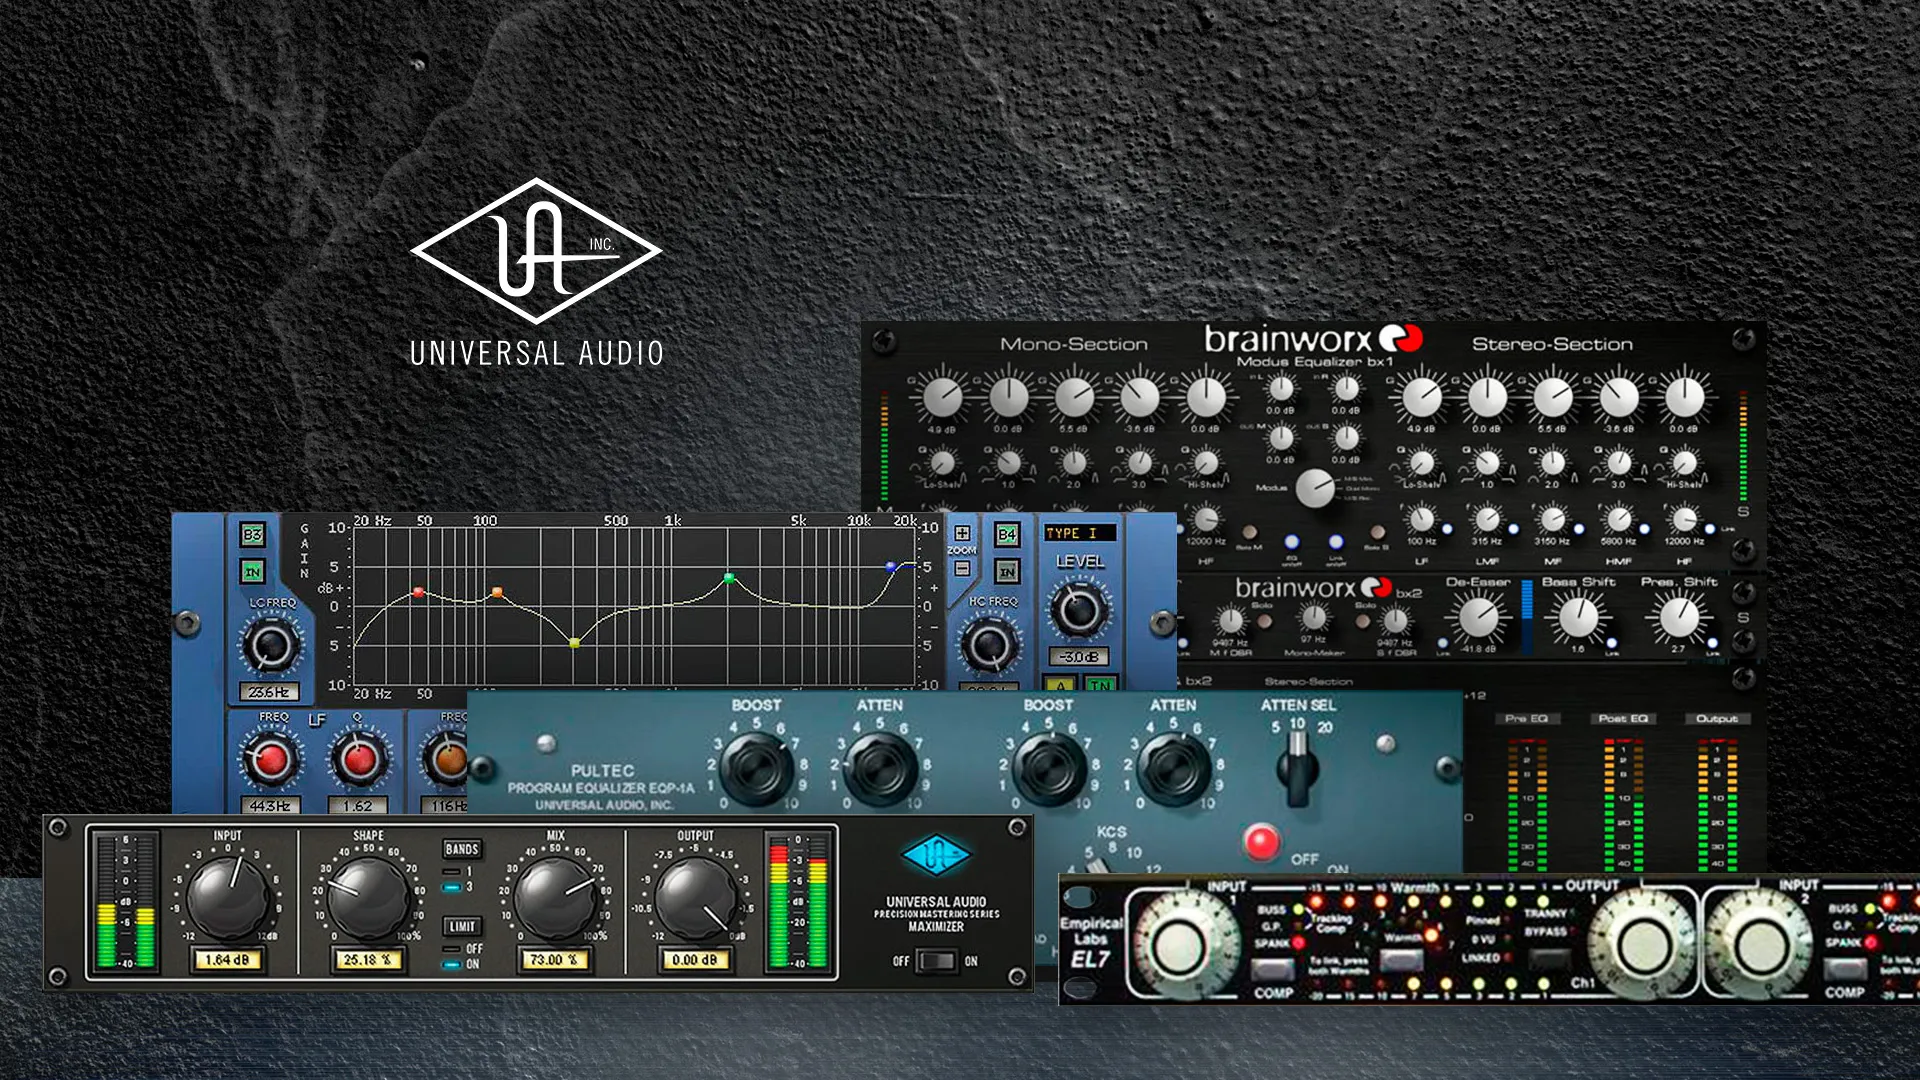Viewport: 1920px width, 1080px height.
Task: Click the Maximizer shape value 25.18 %
Action: pos(367,960)
